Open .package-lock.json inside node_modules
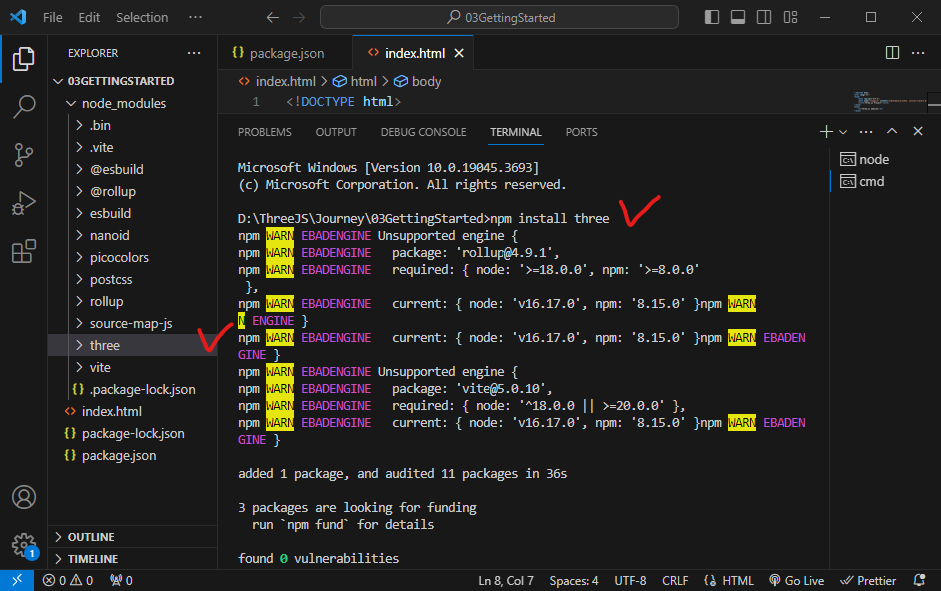 tap(133, 389)
